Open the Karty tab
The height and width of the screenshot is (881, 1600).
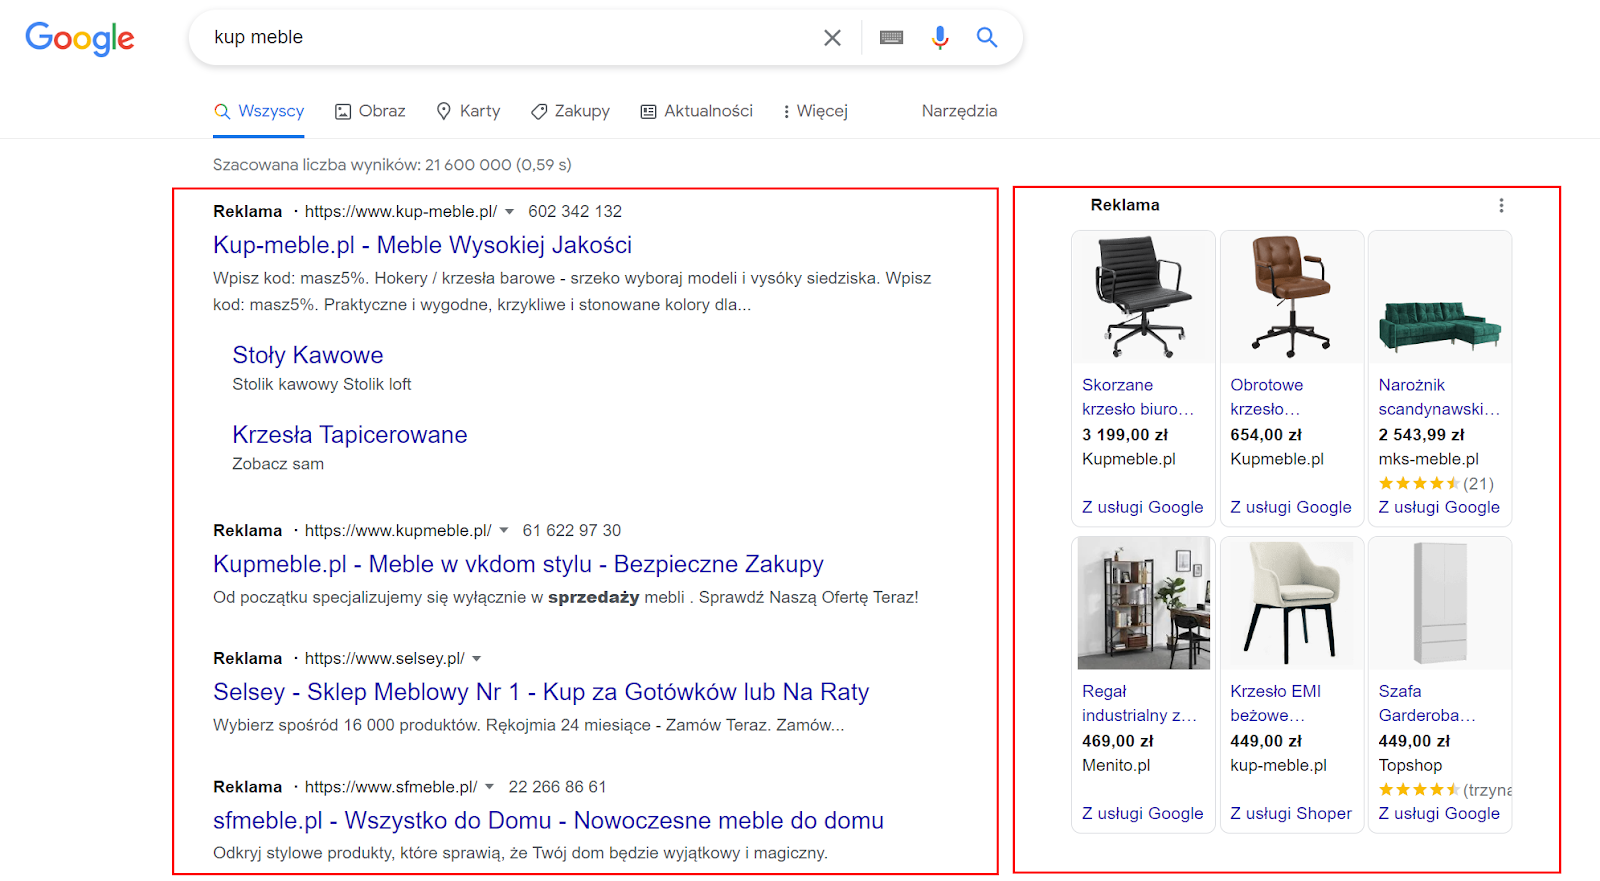point(468,111)
